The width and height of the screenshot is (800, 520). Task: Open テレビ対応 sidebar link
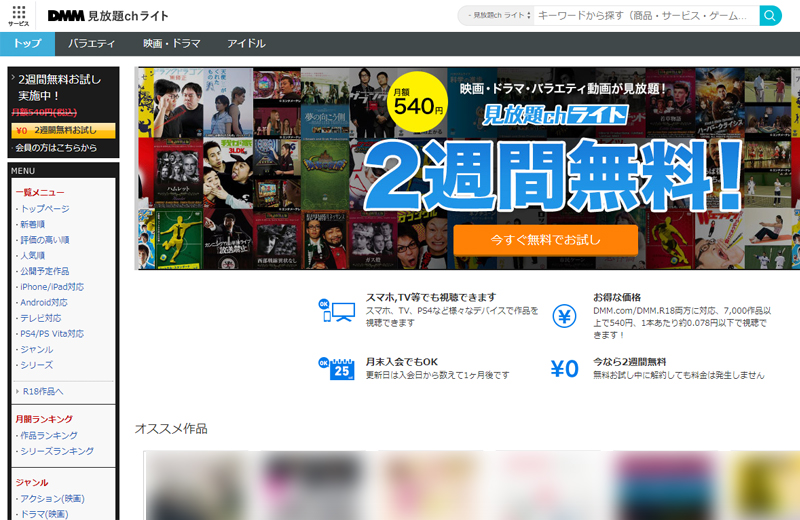41,318
